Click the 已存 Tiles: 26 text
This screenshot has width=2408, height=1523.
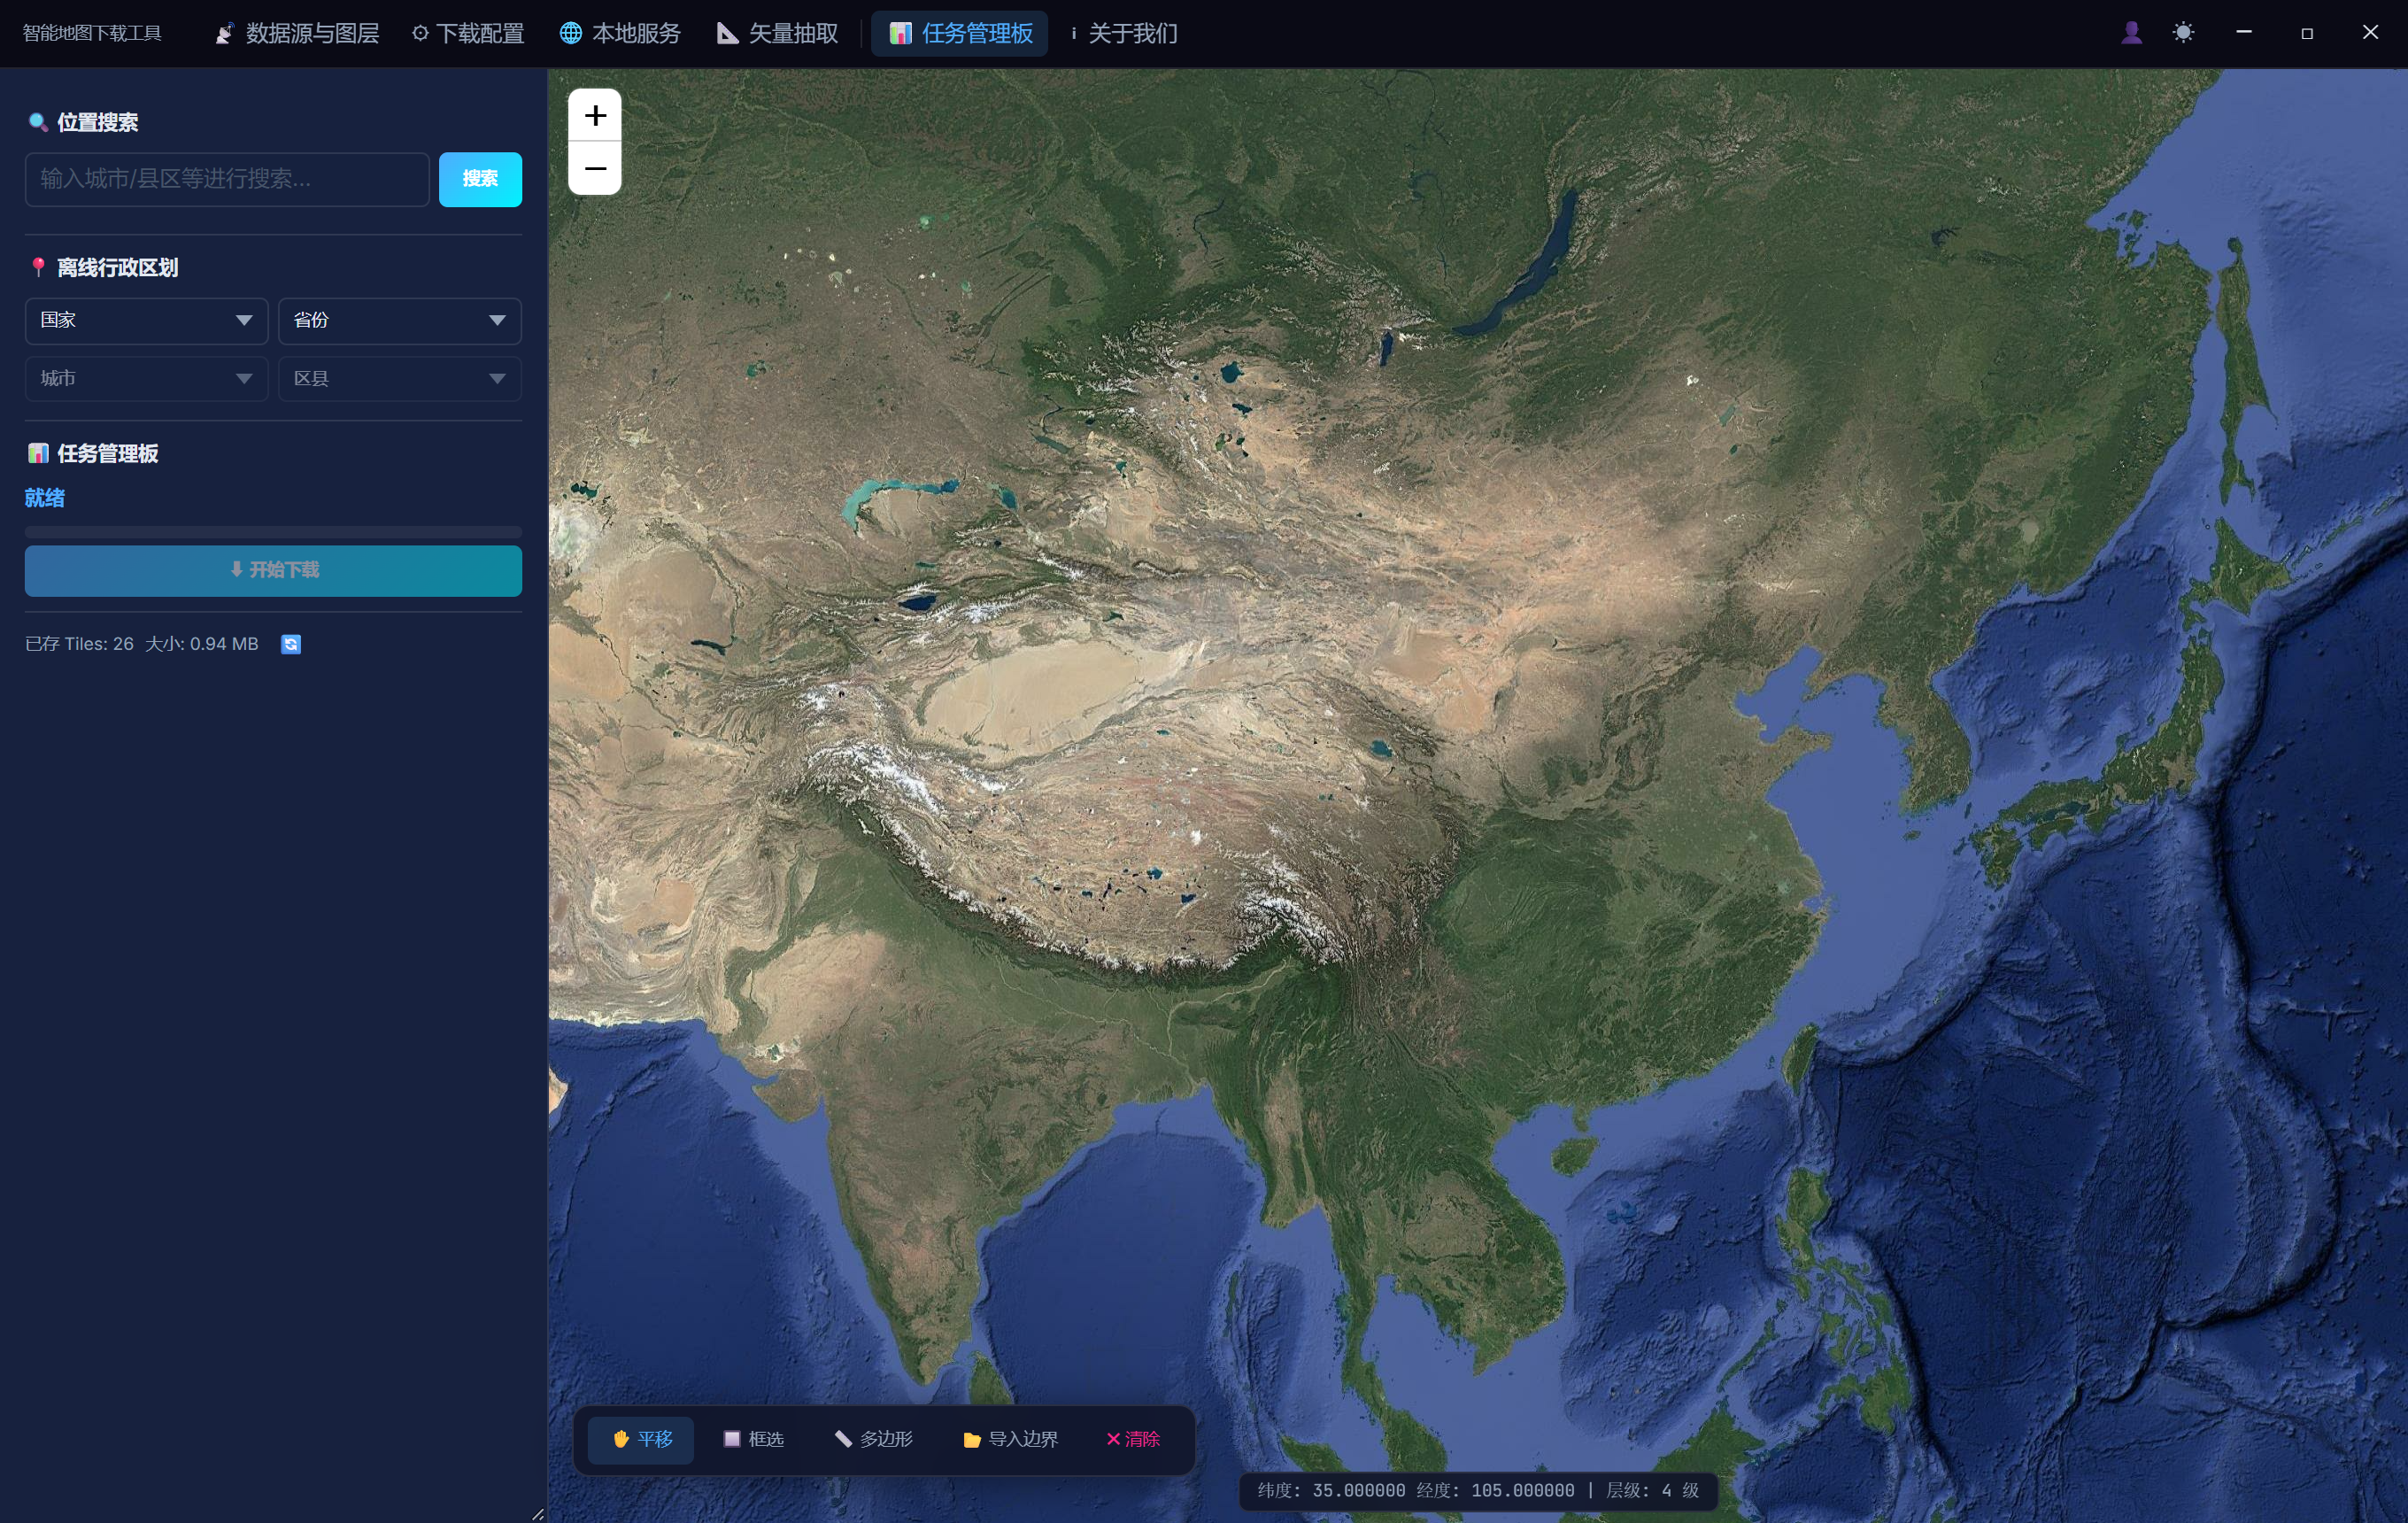click(79, 645)
